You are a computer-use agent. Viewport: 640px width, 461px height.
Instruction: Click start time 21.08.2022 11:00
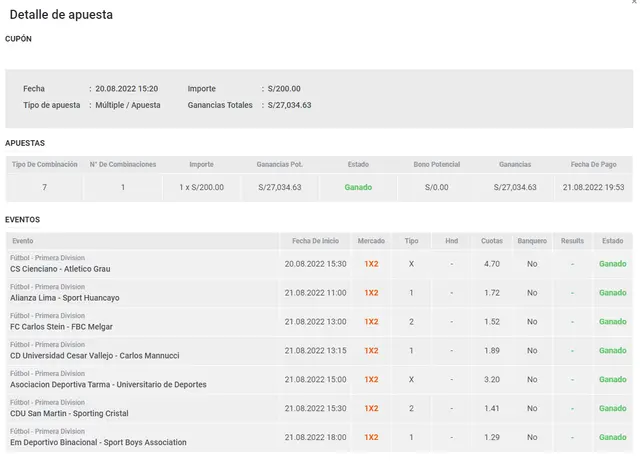(x=316, y=293)
